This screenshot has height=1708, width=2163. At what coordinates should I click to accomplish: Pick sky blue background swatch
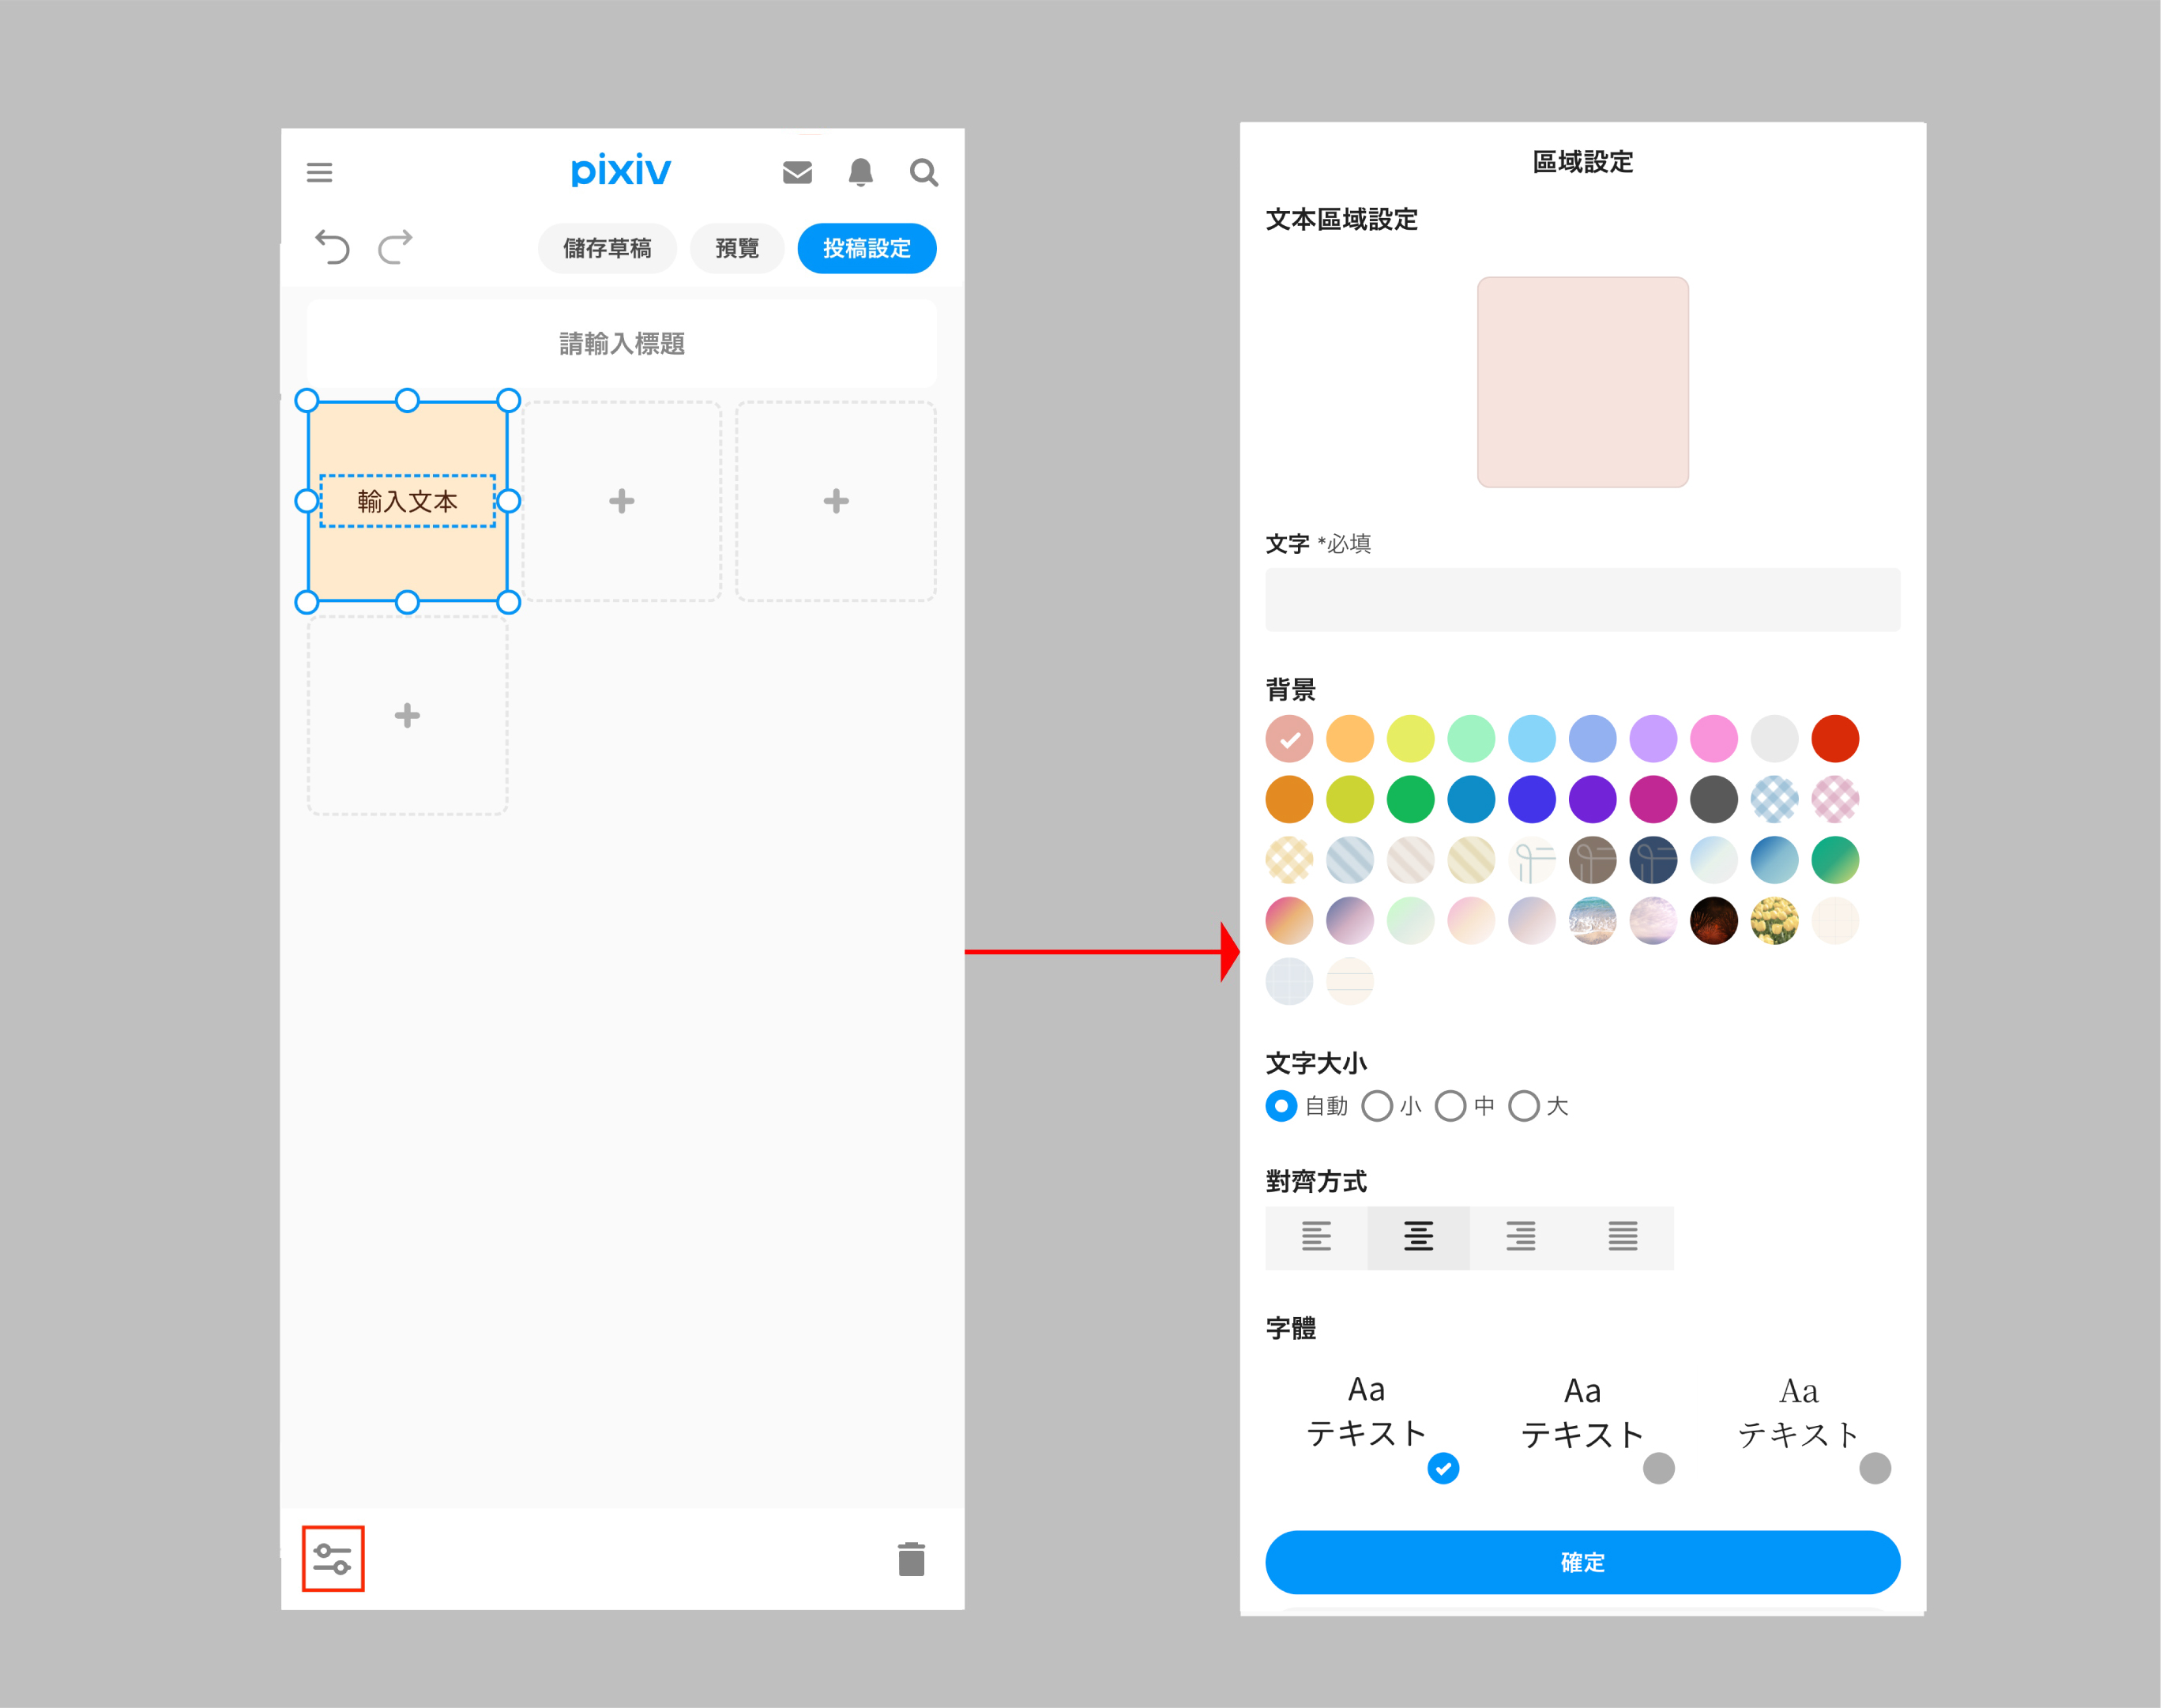tap(1532, 739)
